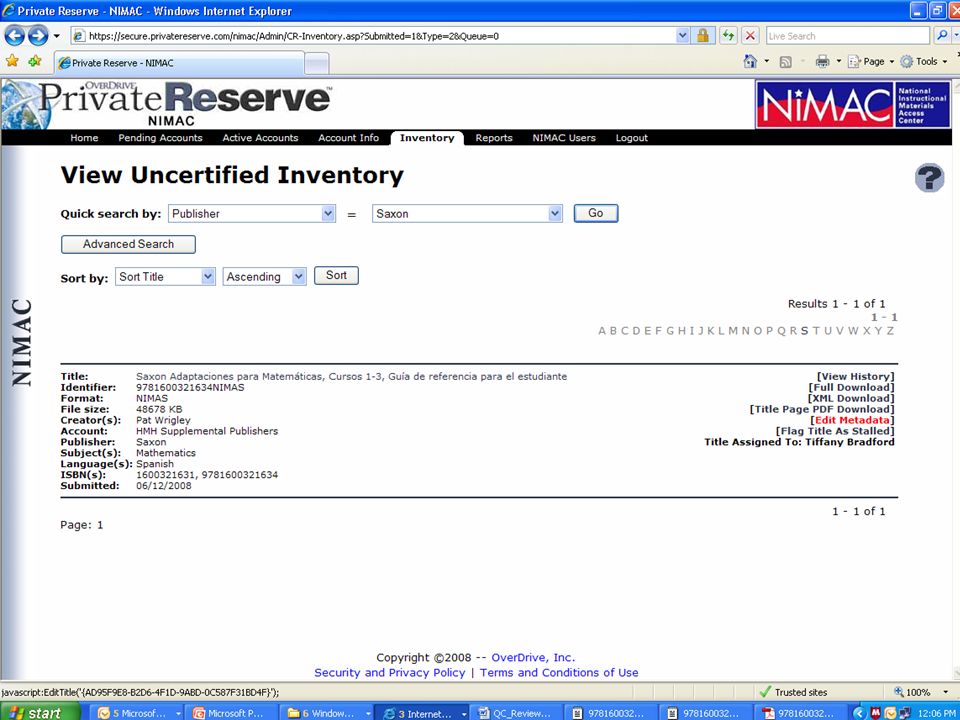Click the Title Page PDF Download link

pyautogui.click(x=822, y=410)
